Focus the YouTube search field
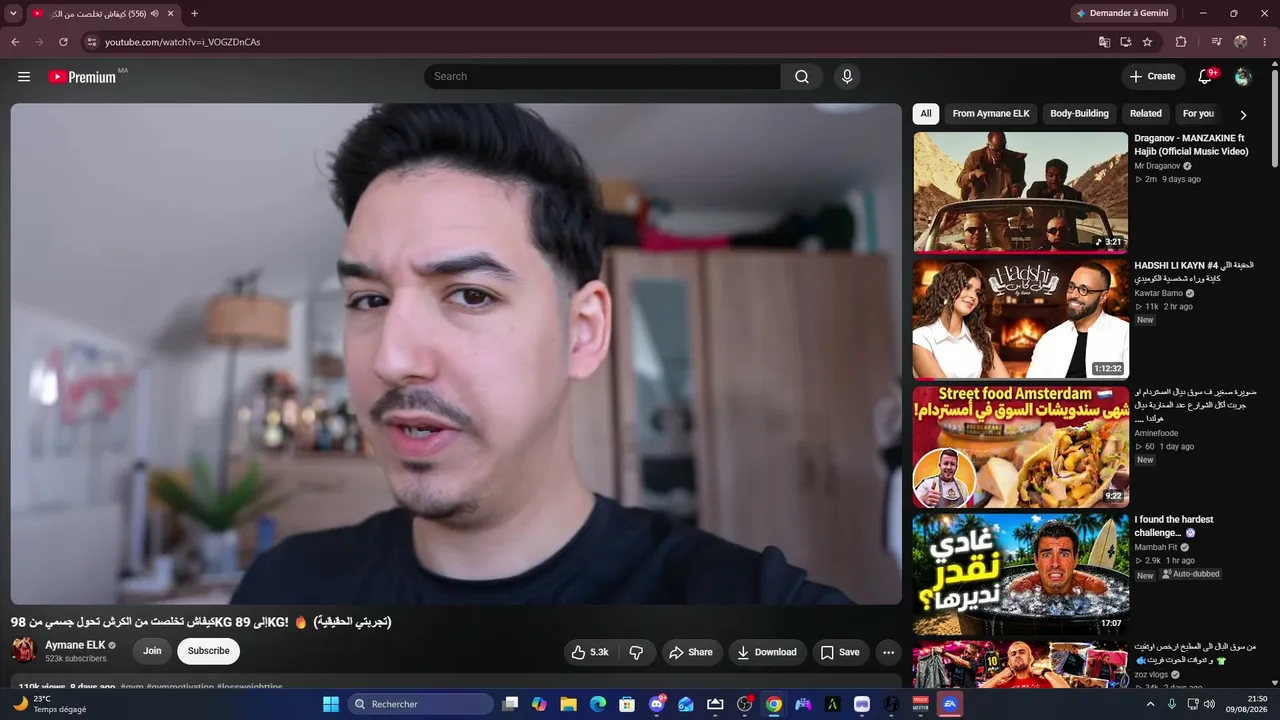This screenshot has height=720, width=1280. pyautogui.click(x=602, y=77)
